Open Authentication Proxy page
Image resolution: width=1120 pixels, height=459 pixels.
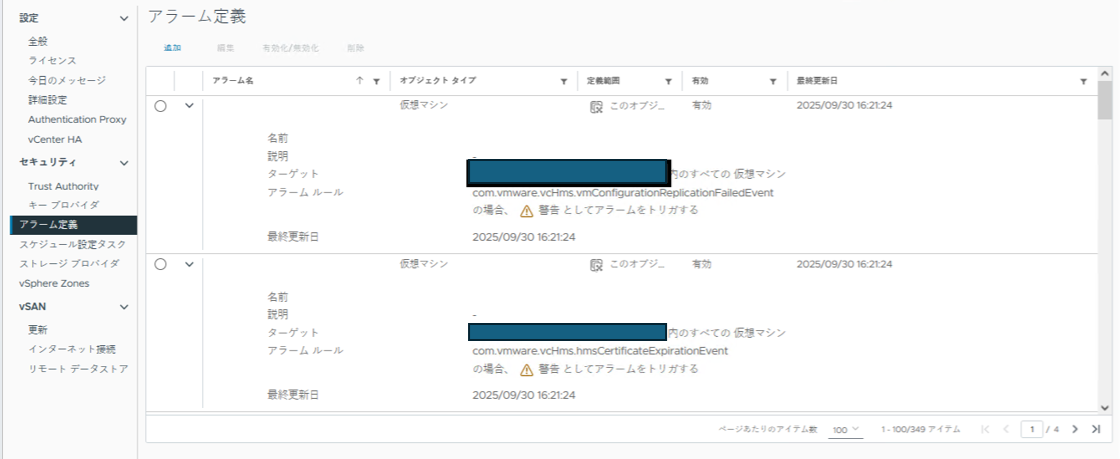pos(77,119)
